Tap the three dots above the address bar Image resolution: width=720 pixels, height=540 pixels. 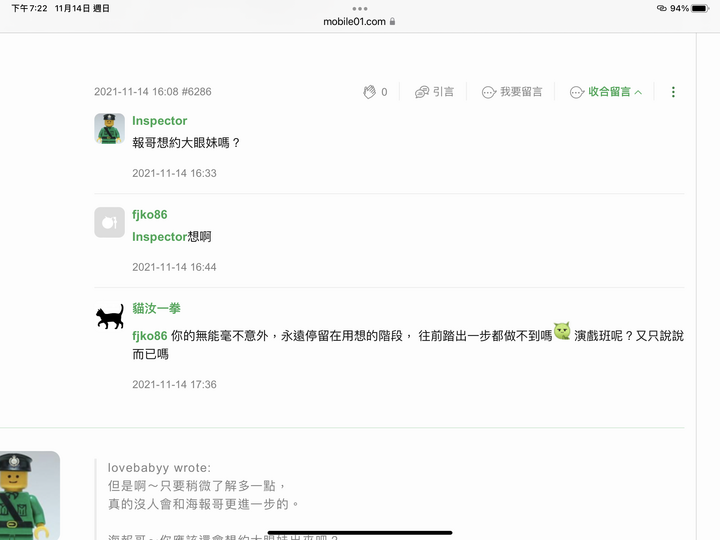point(360,9)
